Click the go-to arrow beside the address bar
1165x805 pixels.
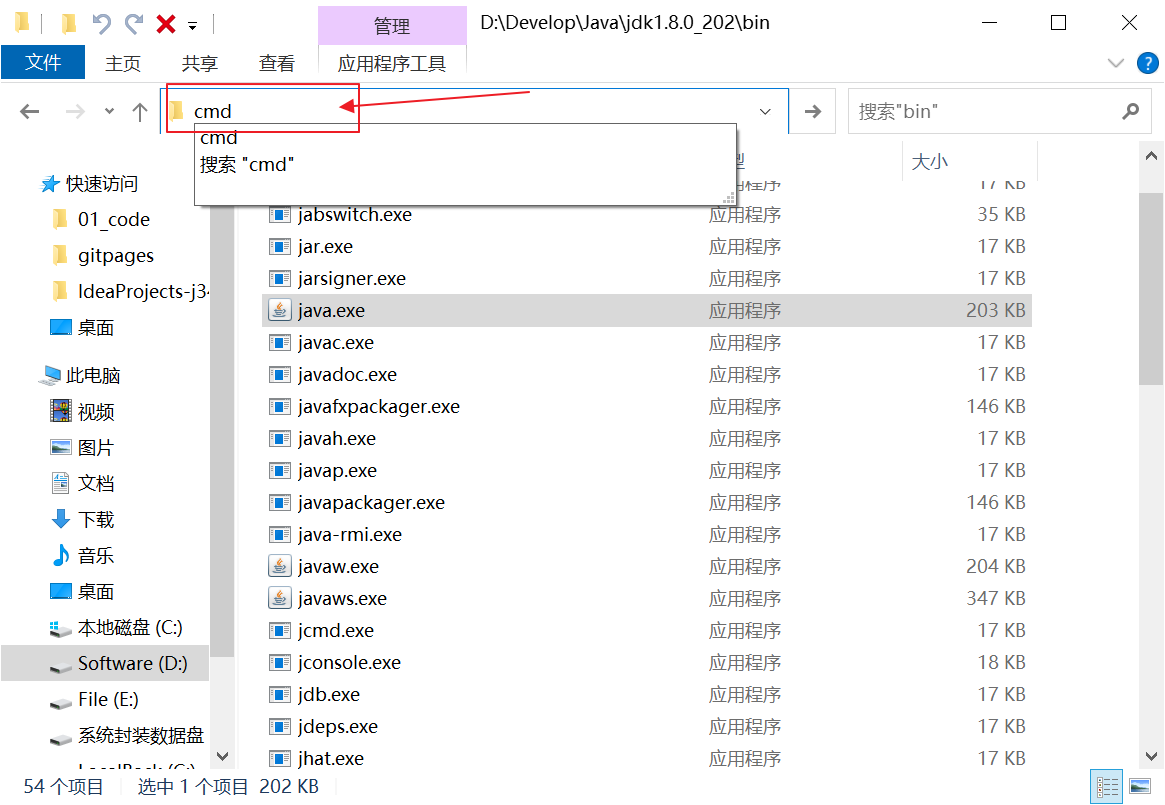pyautogui.click(x=813, y=112)
